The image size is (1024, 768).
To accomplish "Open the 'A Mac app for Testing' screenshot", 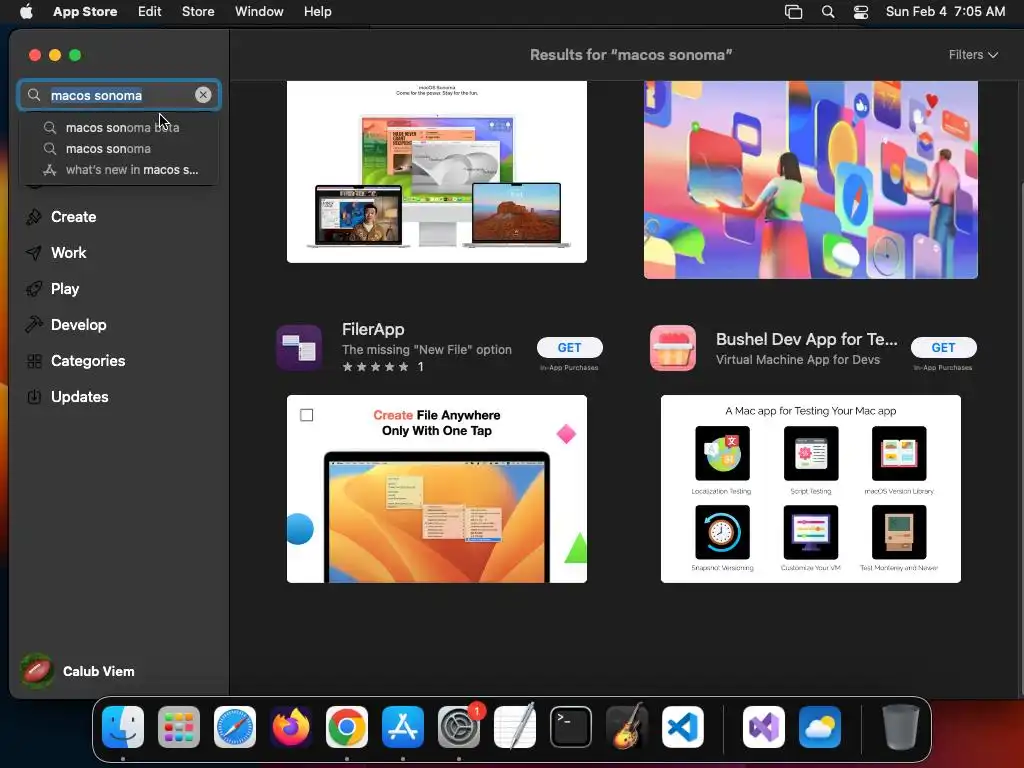I will (x=810, y=488).
